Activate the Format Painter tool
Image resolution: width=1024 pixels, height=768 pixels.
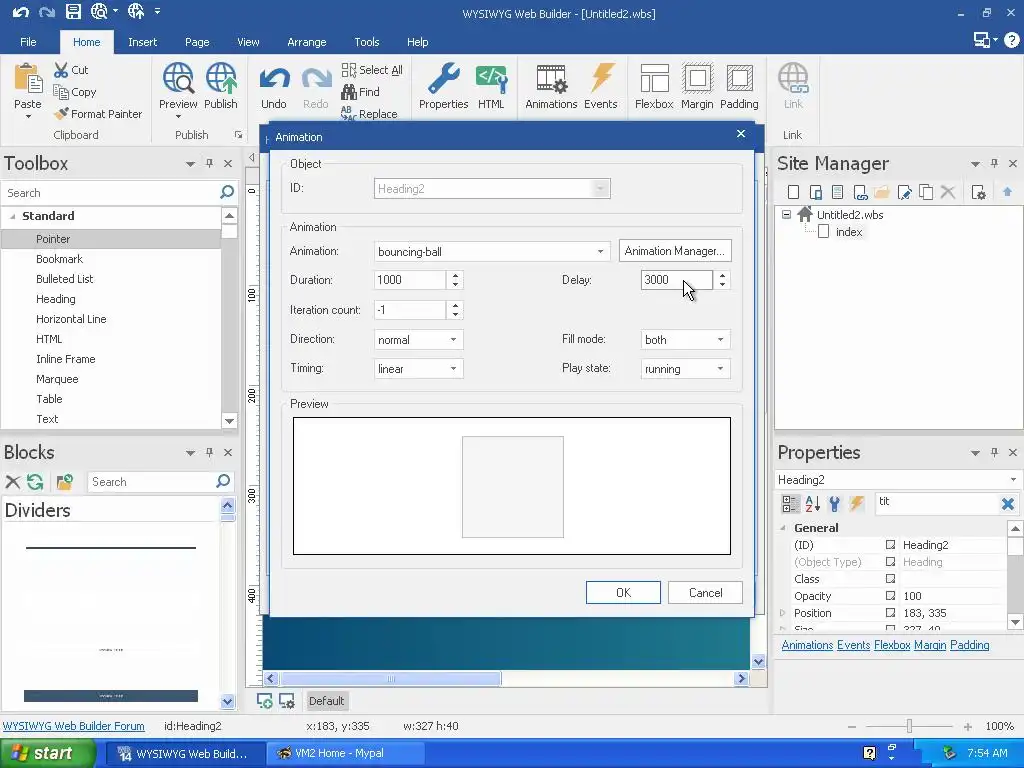pyautogui.click(x=98, y=114)
